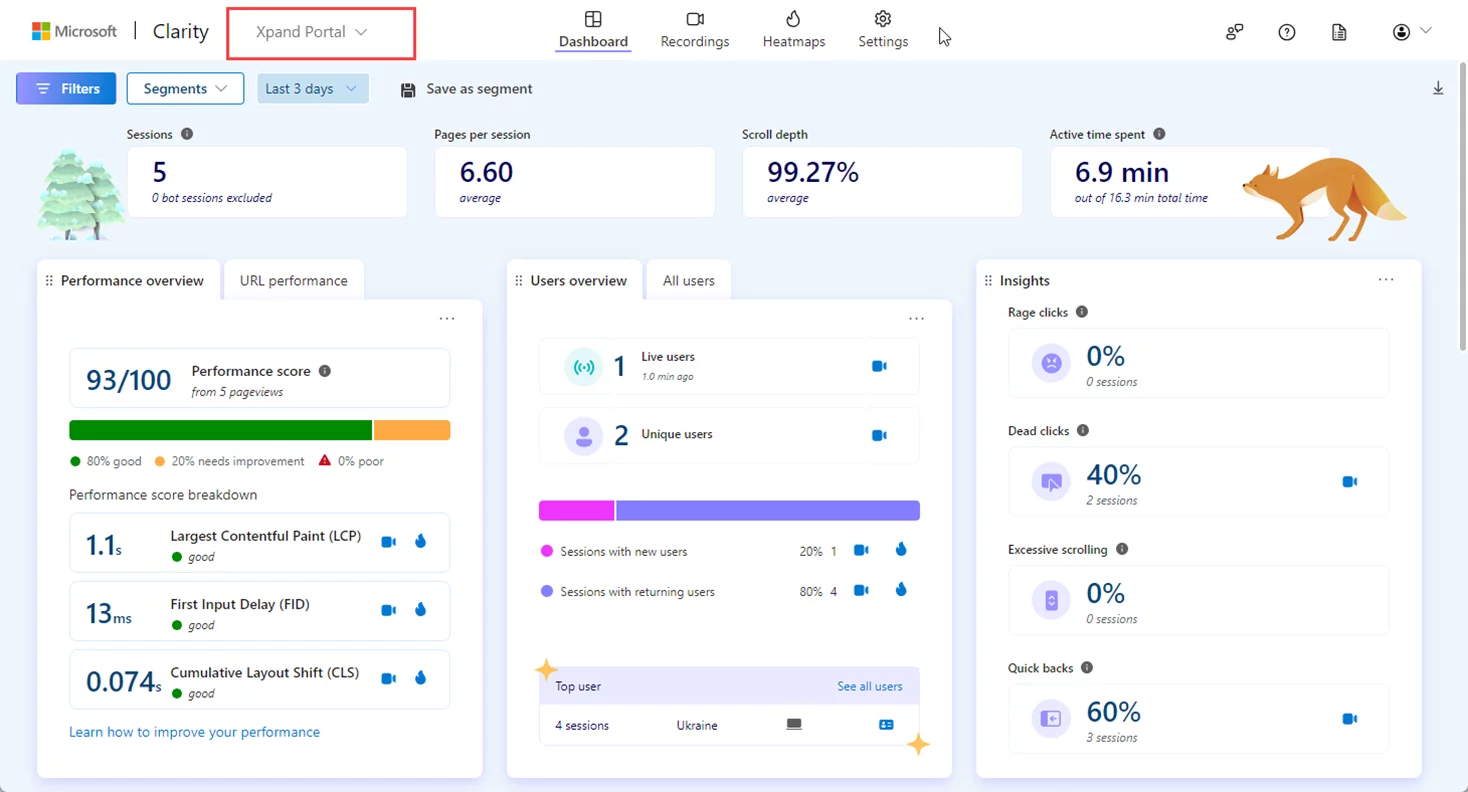View recordings of Dead clicks sessions
The height and width of the screenshot is (792, 1468).
tap(1349, 482)
